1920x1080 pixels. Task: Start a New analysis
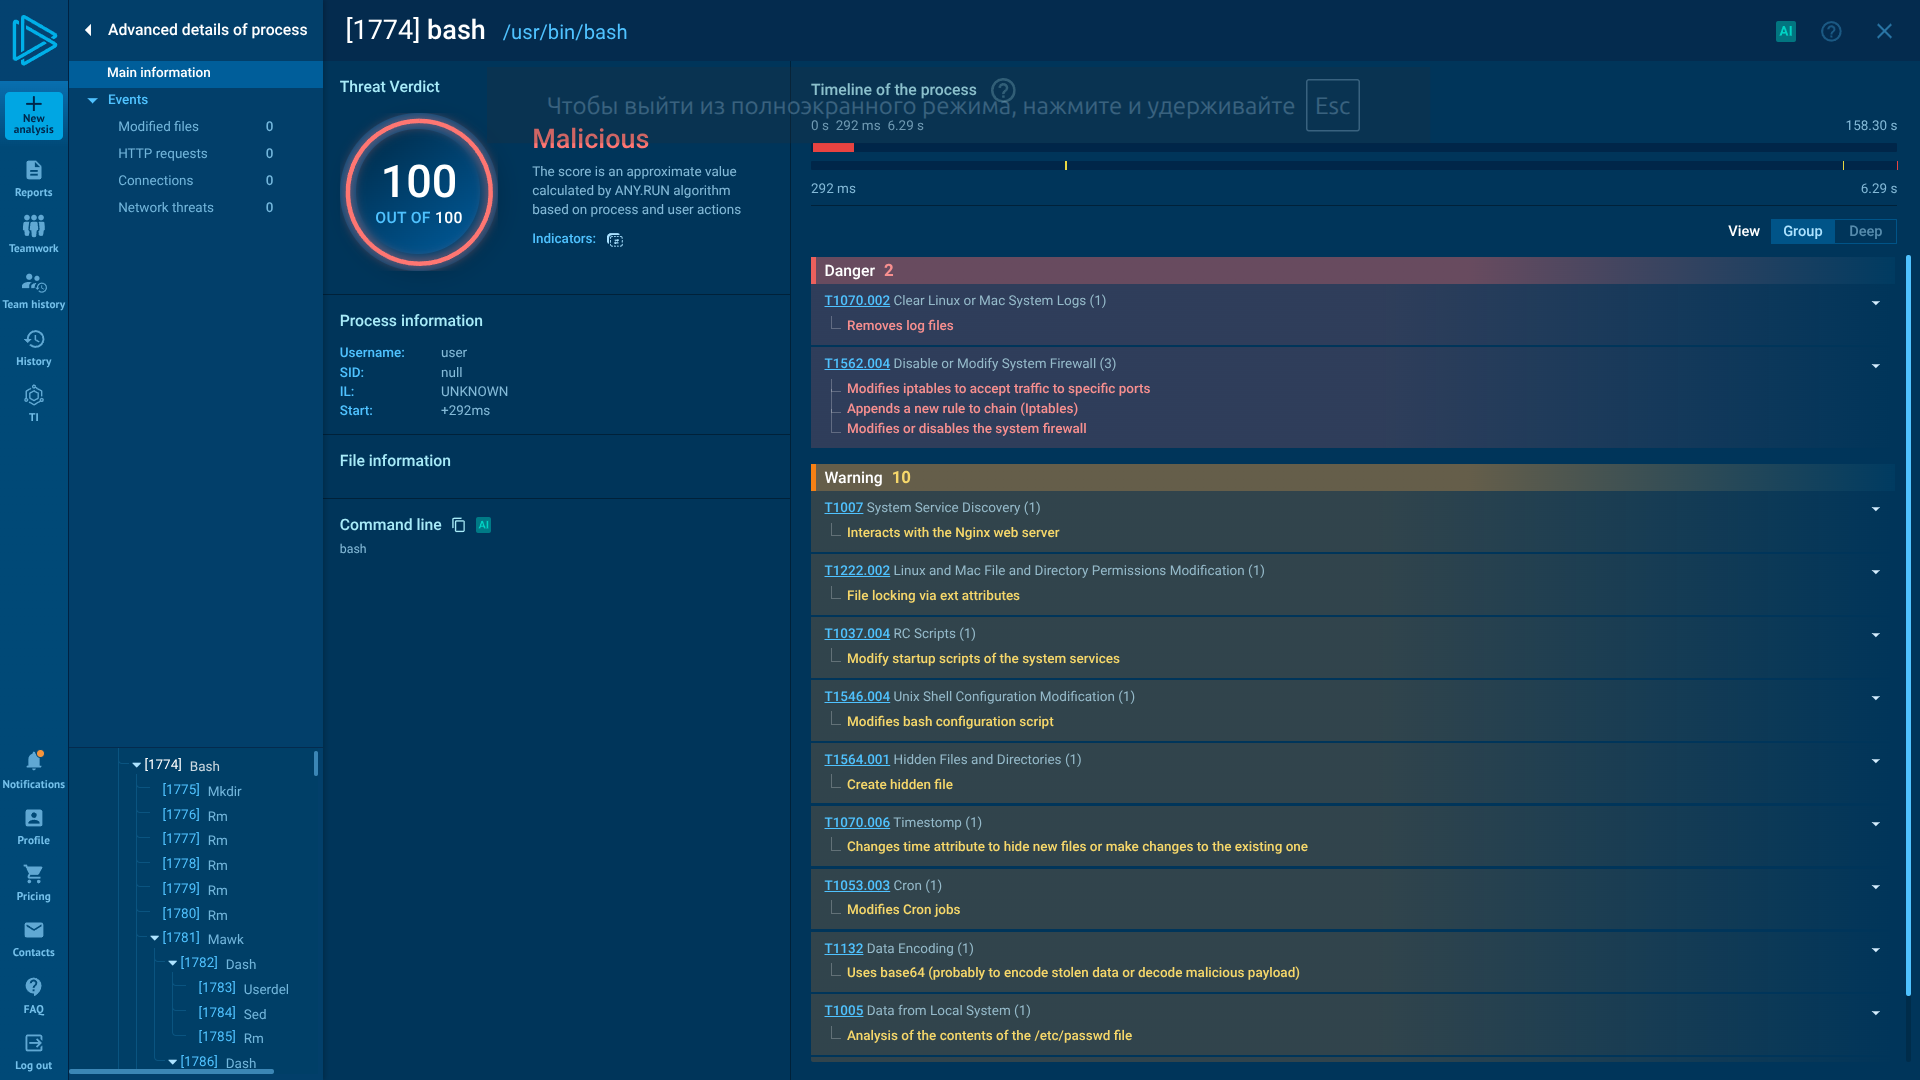pyautogui.click(x=34, y=116)
